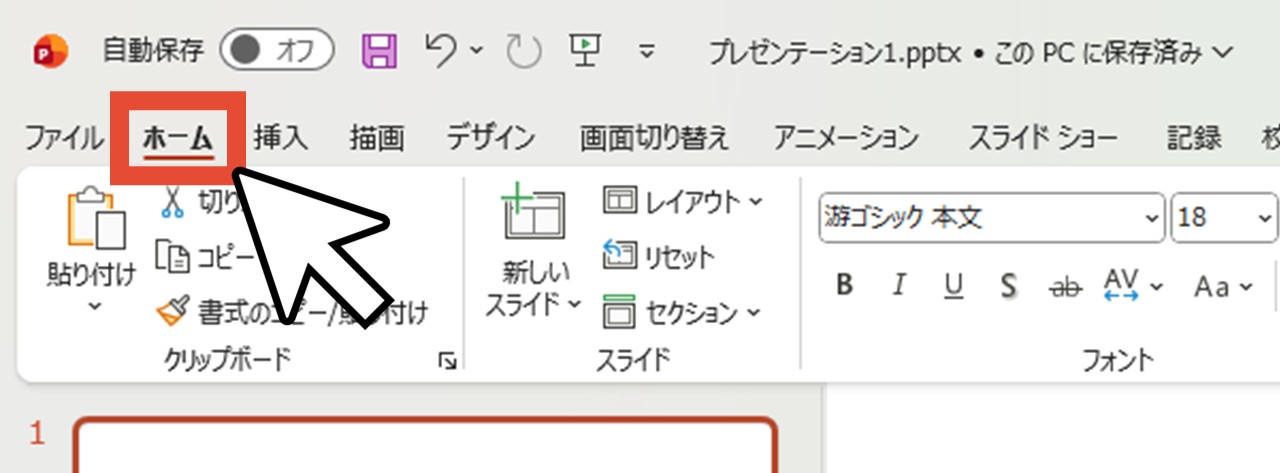Screen dimensions: 1280x473
Task: Click the Copy icon
Action: [x=173, y=257]
